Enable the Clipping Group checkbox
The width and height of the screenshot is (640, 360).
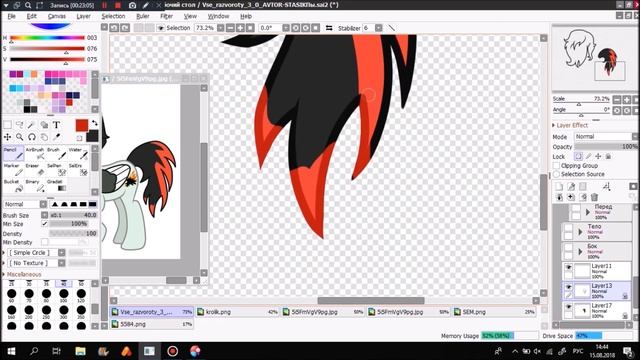tap(556, 166)
